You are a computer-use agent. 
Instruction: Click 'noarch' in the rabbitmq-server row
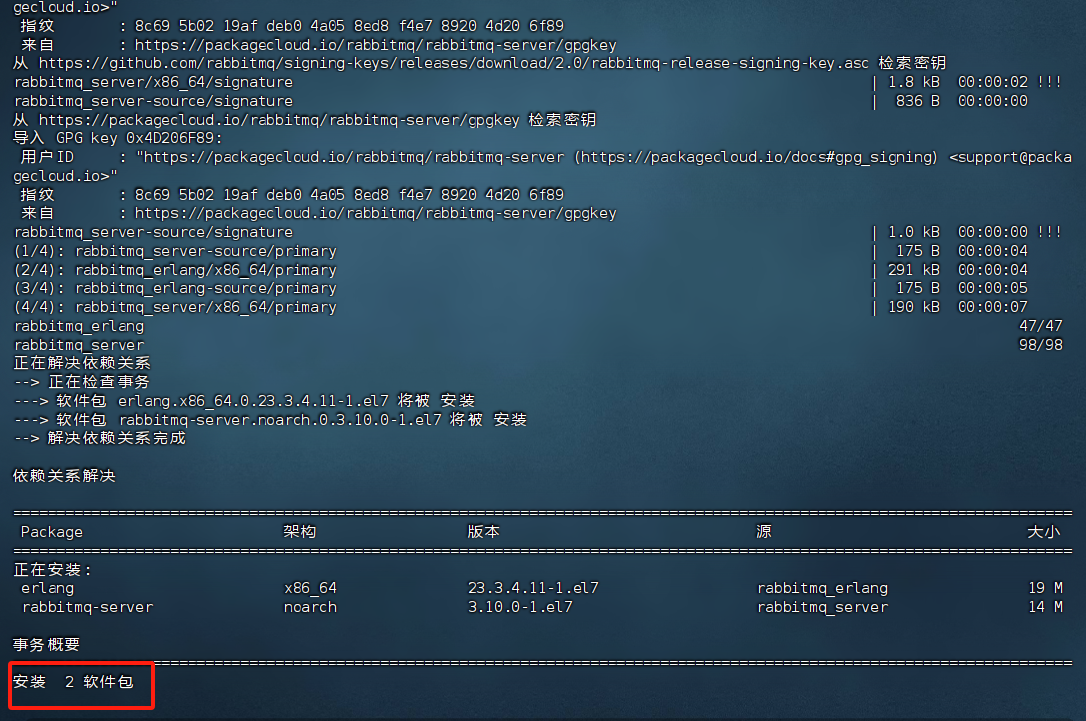[310, 607]
